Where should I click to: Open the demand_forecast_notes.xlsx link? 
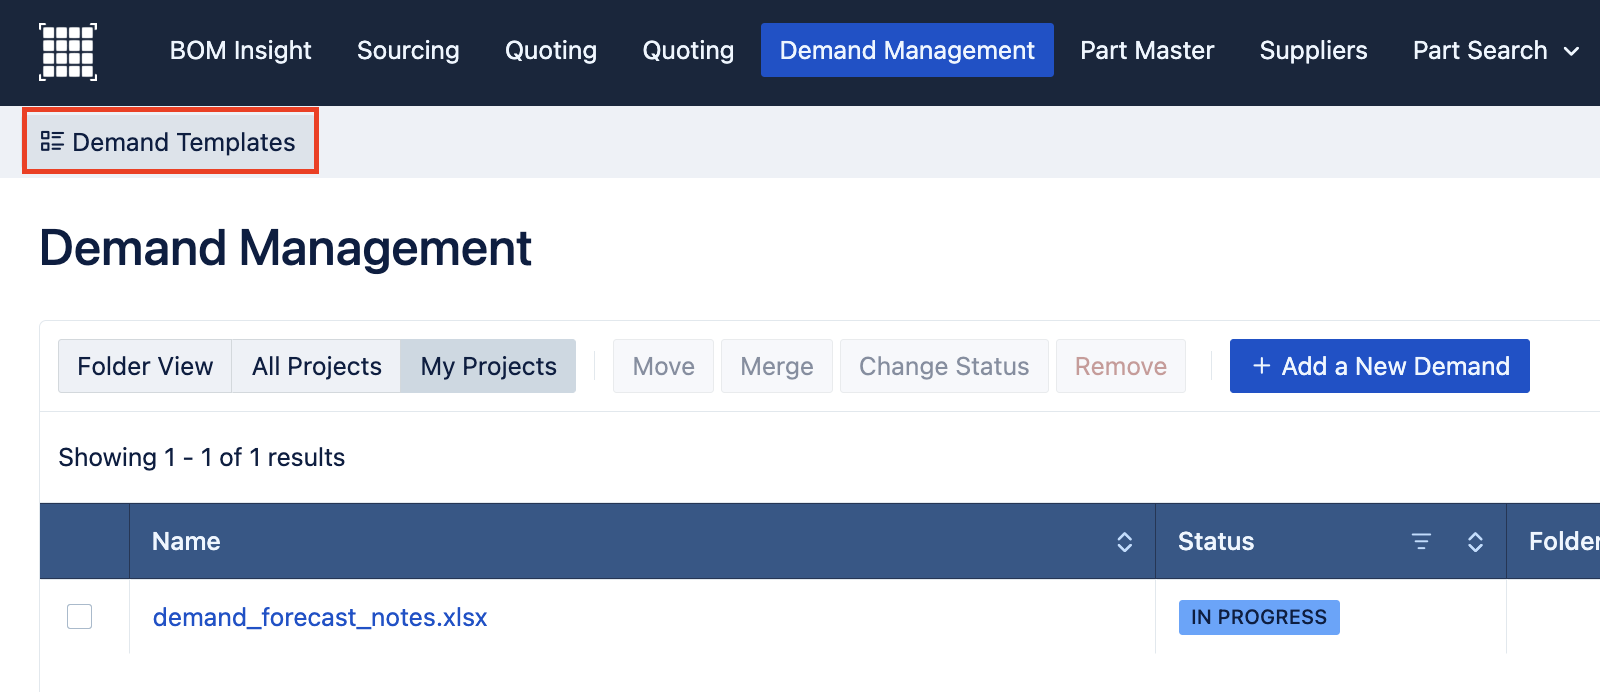pyautogui.click(x=320, y=617)
